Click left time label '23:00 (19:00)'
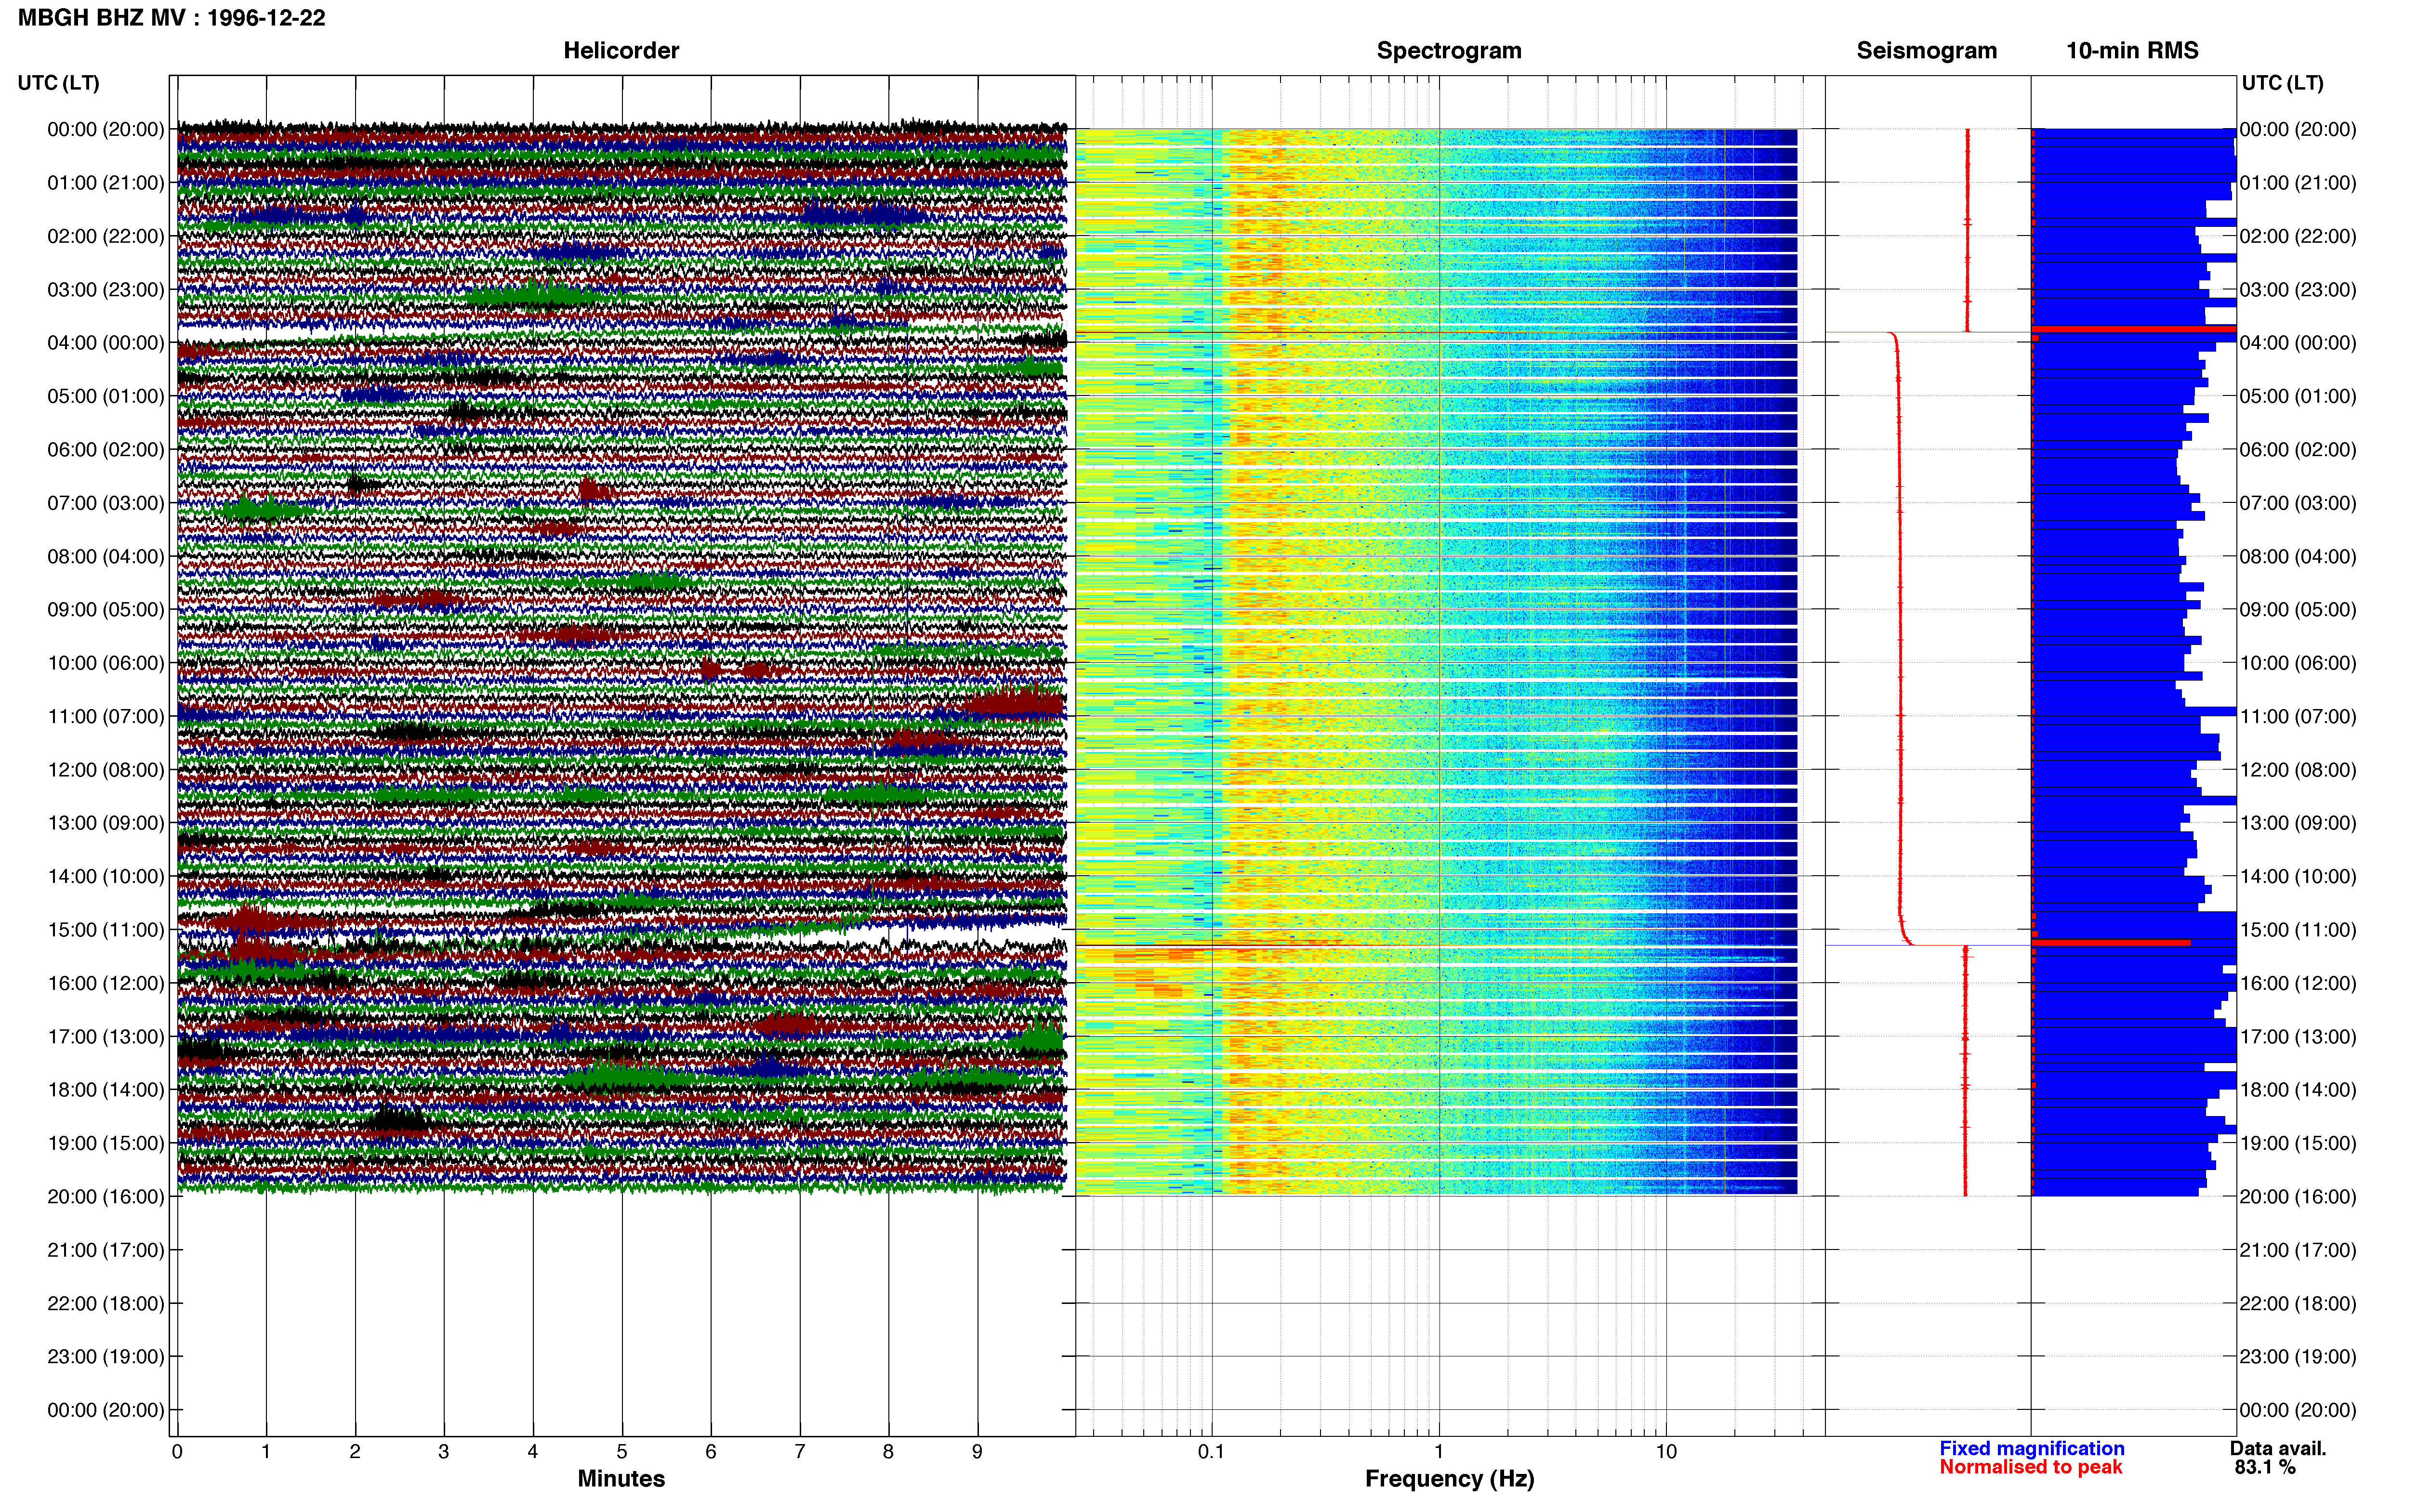Viewport: 2418px width, 1512px height. [x=106, y=1357]
